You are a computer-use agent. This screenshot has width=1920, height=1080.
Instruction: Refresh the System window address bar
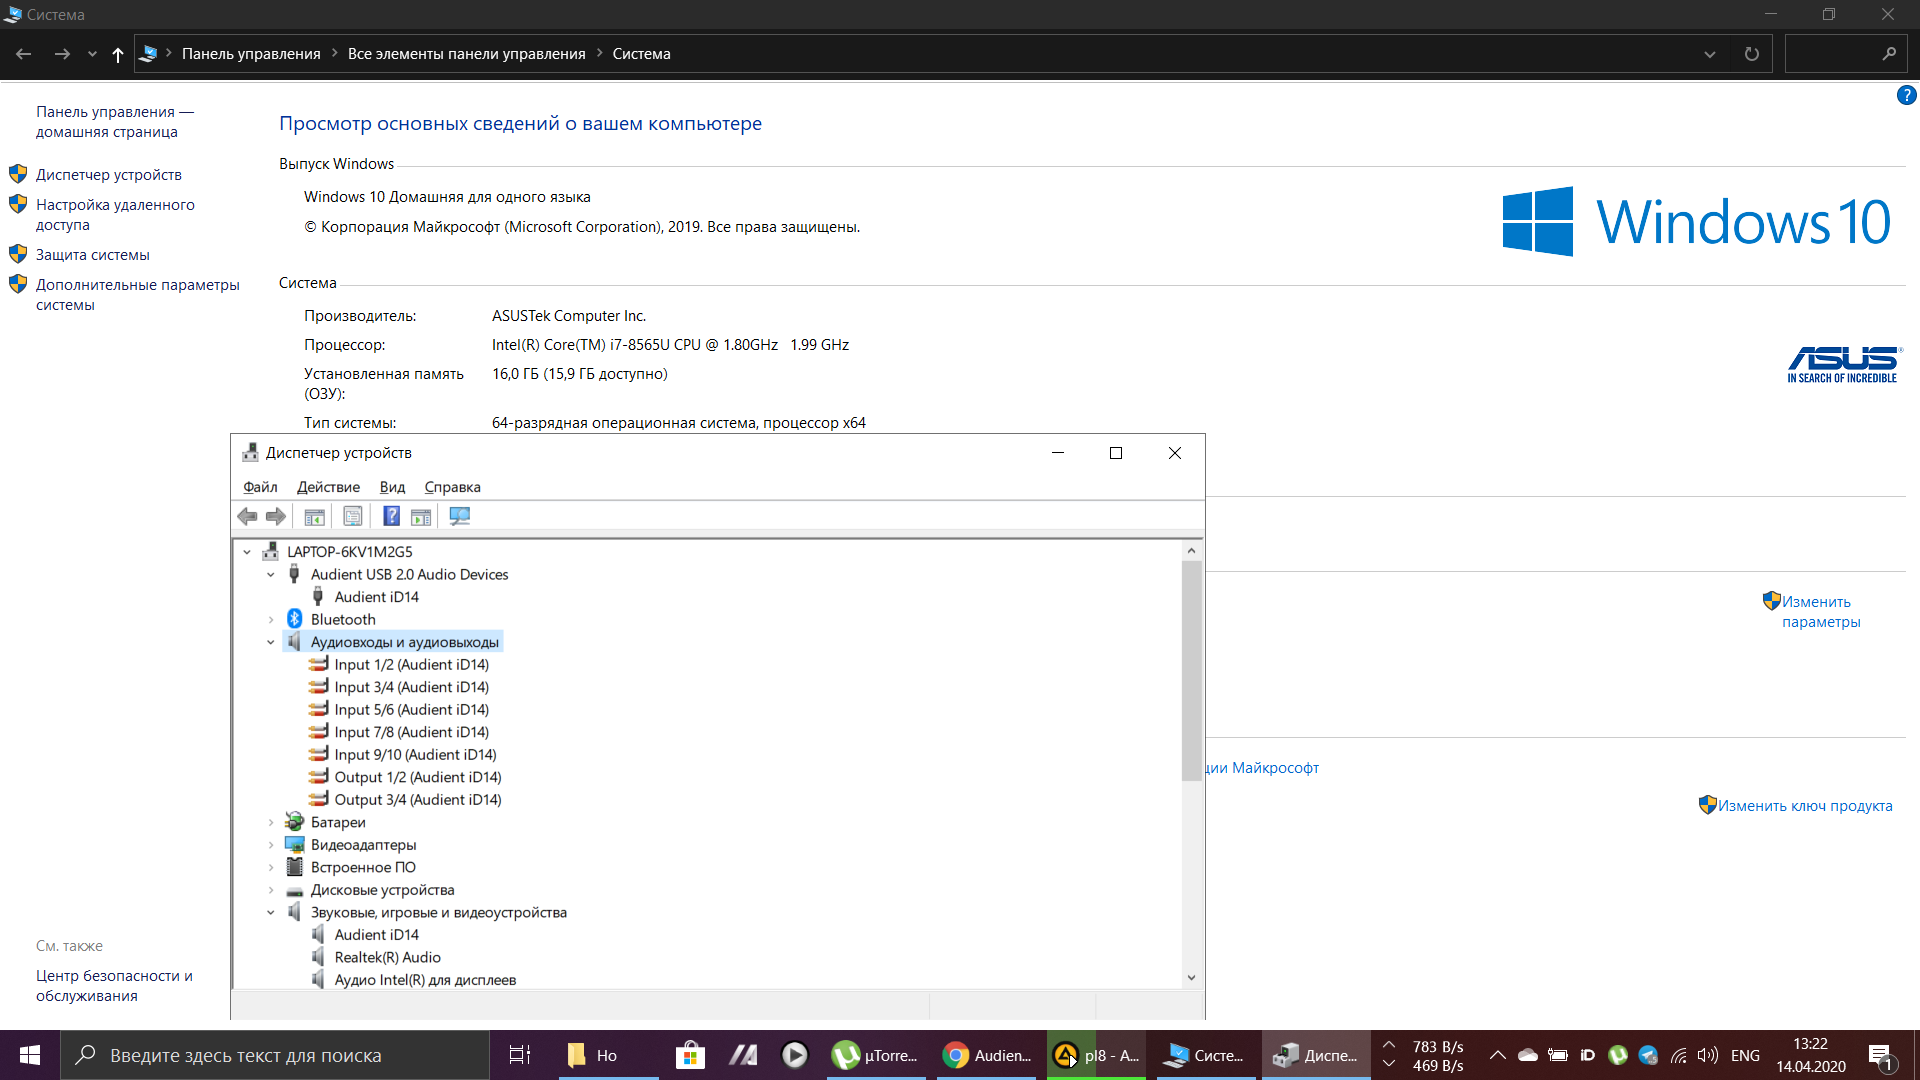(x=1751, y=54)
